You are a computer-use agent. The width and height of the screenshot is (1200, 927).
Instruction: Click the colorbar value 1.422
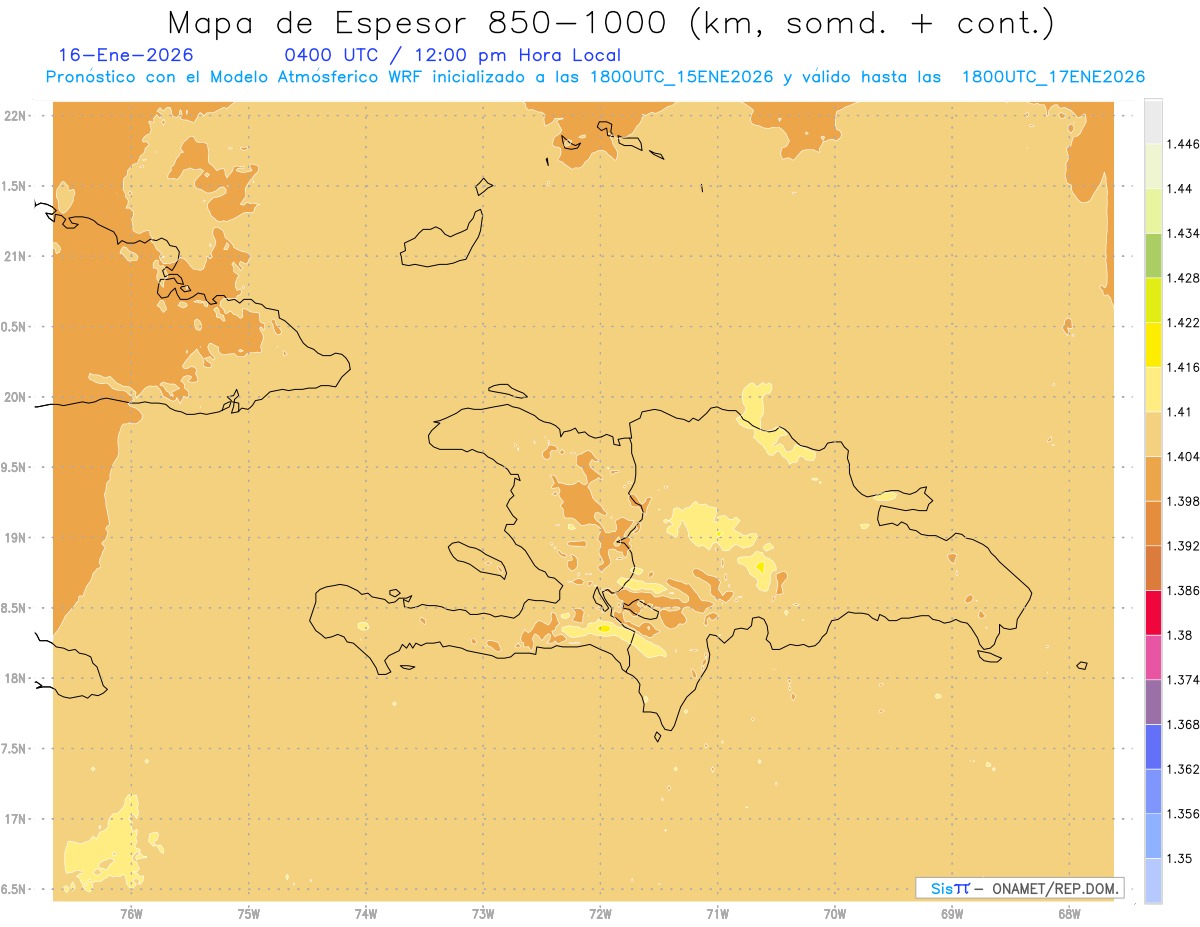pyautogui.click(x=1185, y=322)
